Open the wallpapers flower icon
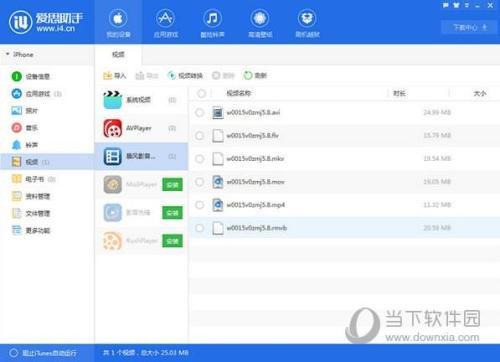 (260, 18)
